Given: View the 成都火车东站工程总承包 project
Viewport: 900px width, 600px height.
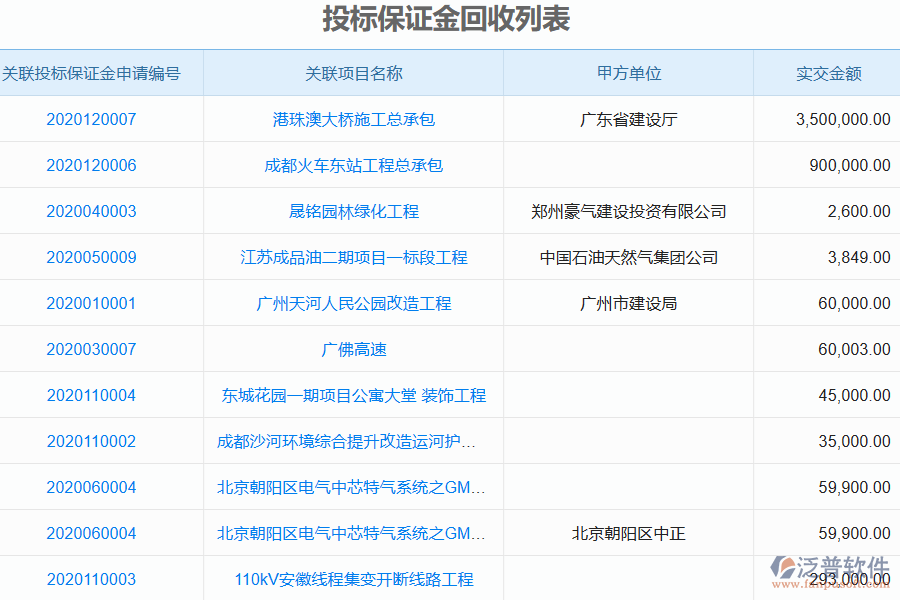Looking at the screenshot, I should pyautogui.click(x=353, y=165).
